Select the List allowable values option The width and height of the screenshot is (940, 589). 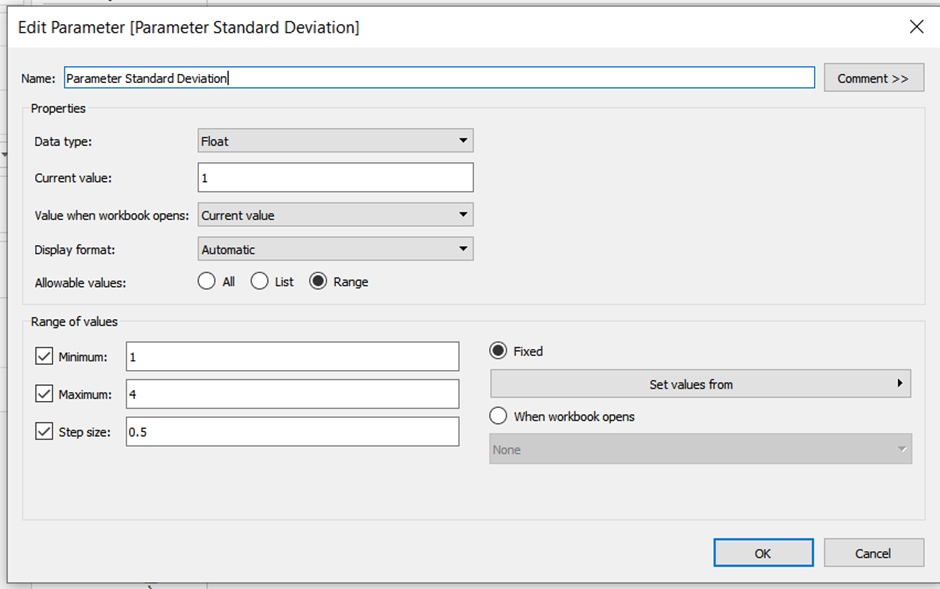260,282
